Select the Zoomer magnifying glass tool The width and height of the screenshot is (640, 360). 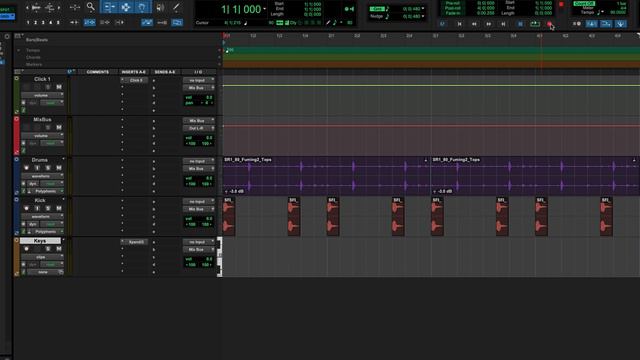[x=91, y=7]
